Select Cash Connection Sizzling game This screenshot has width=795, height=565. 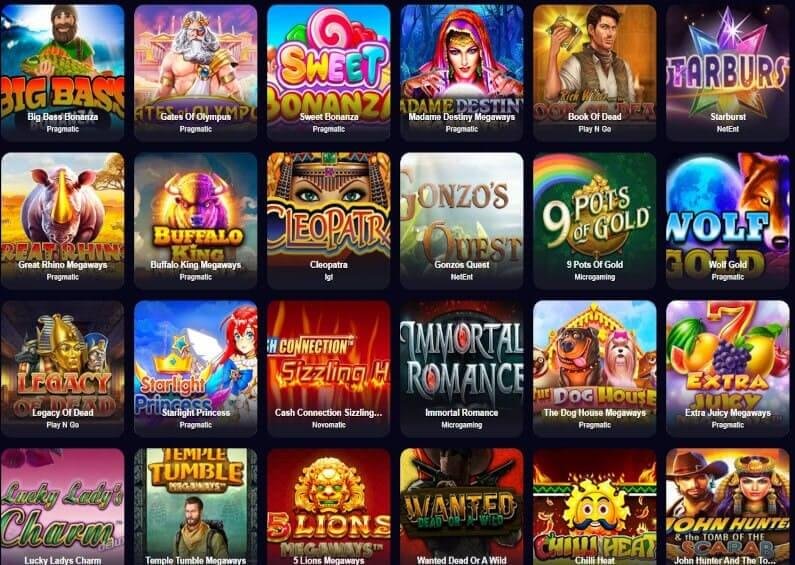click(x=329, y=369)
